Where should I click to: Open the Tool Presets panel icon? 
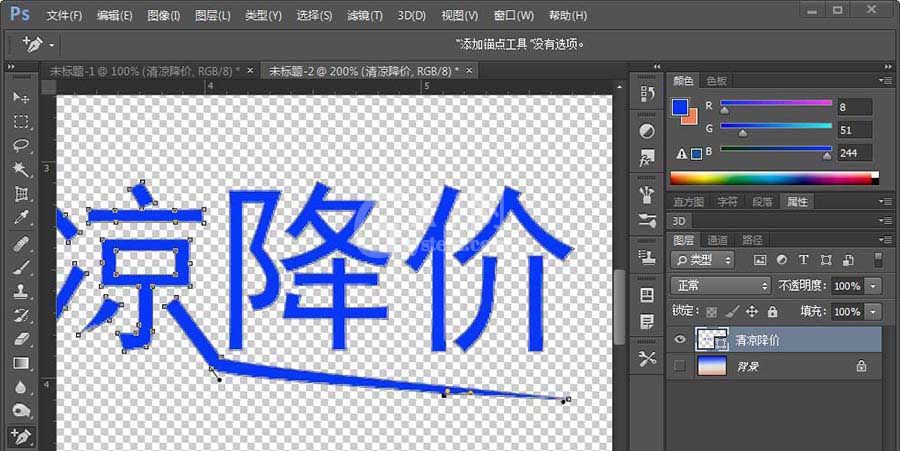coord(647,359)
